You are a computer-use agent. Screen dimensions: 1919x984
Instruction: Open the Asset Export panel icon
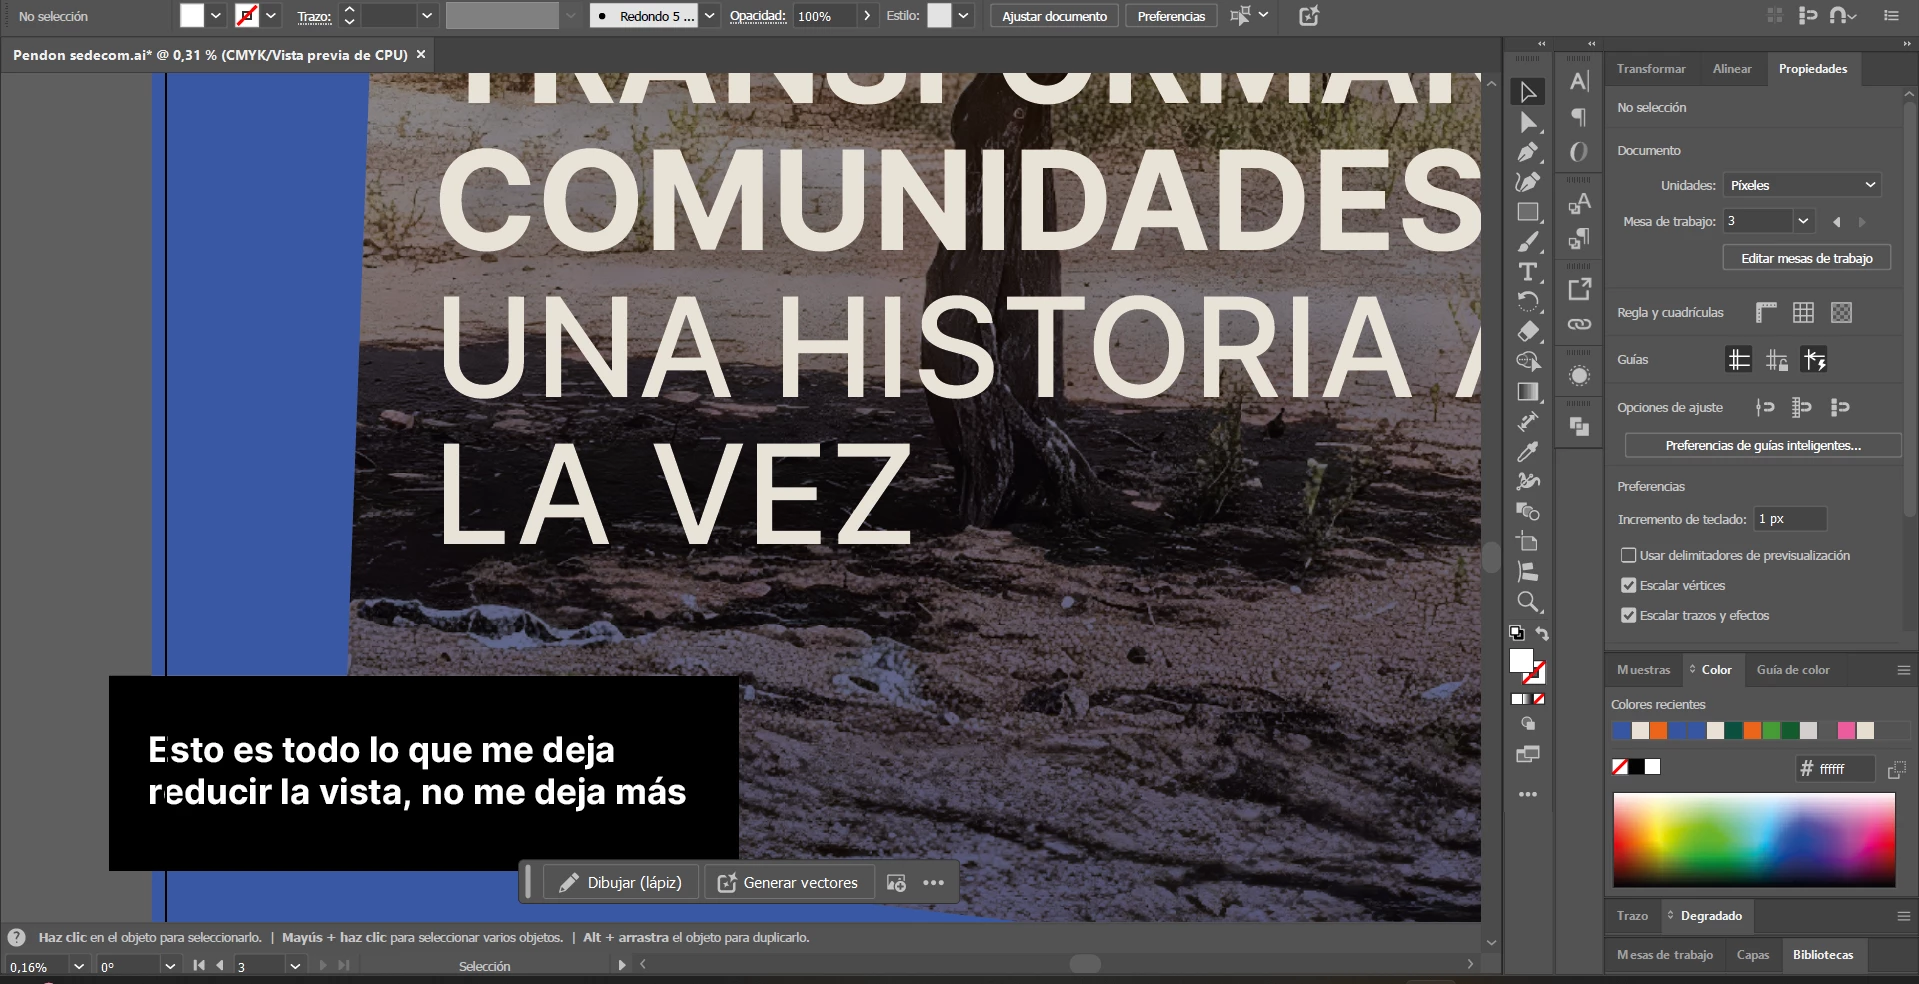point(1579,290)
